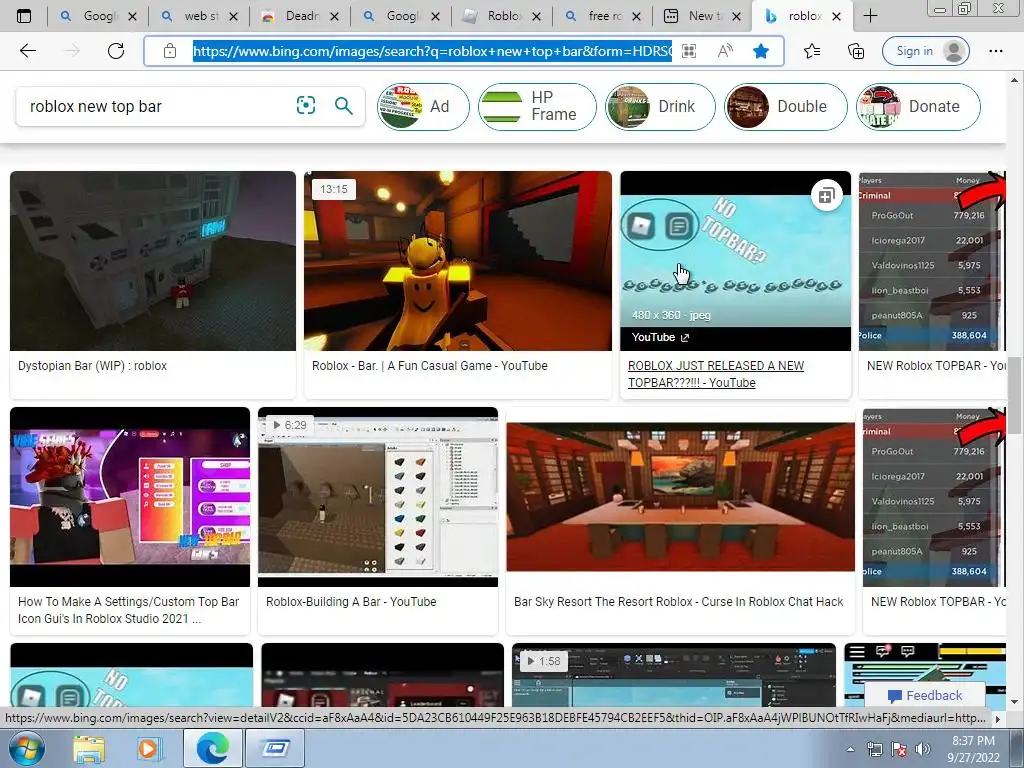Switch to the New tab tab
1024x768 pixels.
pos(704,16)
